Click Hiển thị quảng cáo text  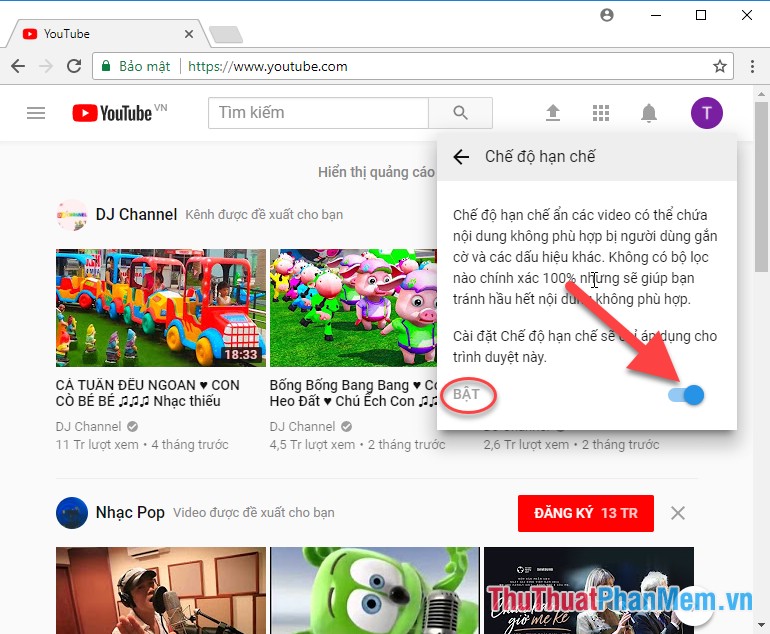[376, 172]
